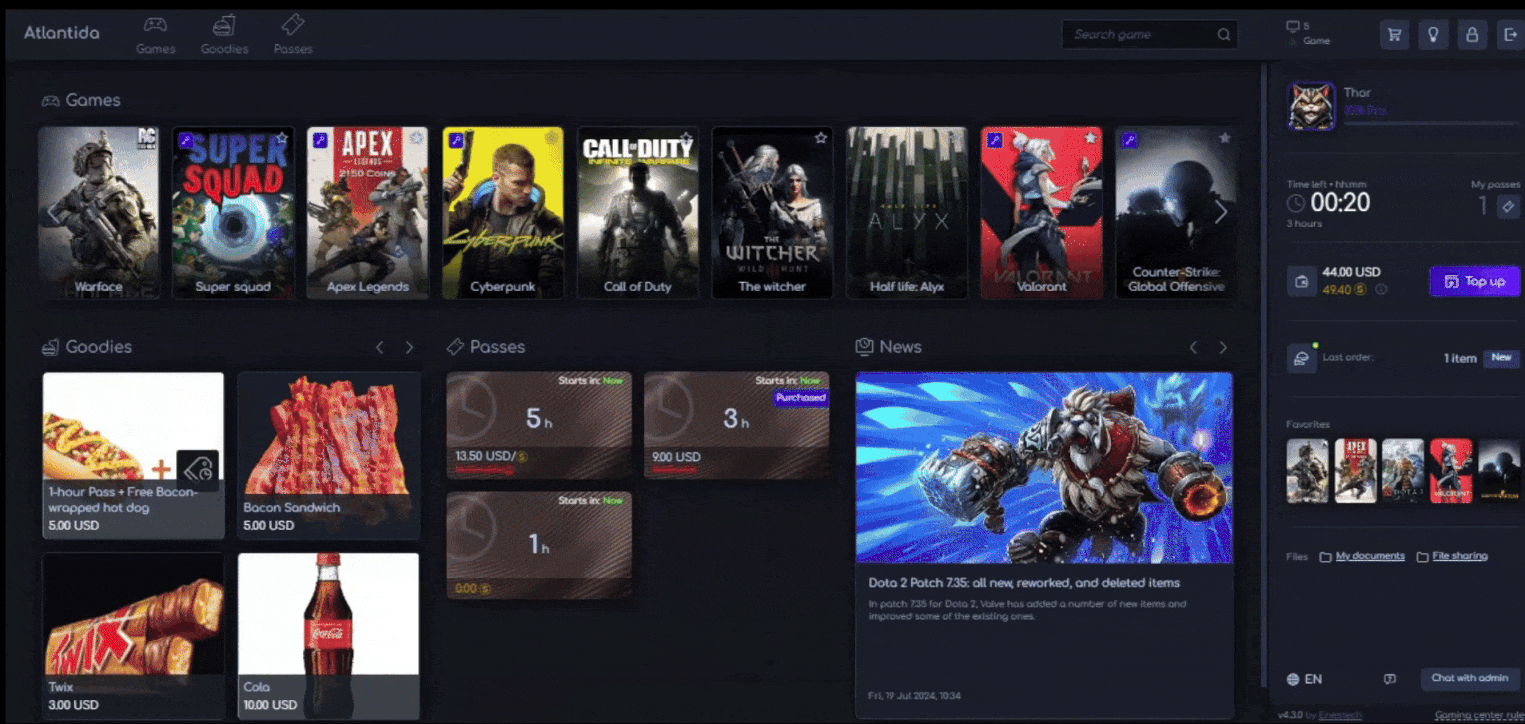
Task: Click Chat with admin button
Action: (1469, 679)
